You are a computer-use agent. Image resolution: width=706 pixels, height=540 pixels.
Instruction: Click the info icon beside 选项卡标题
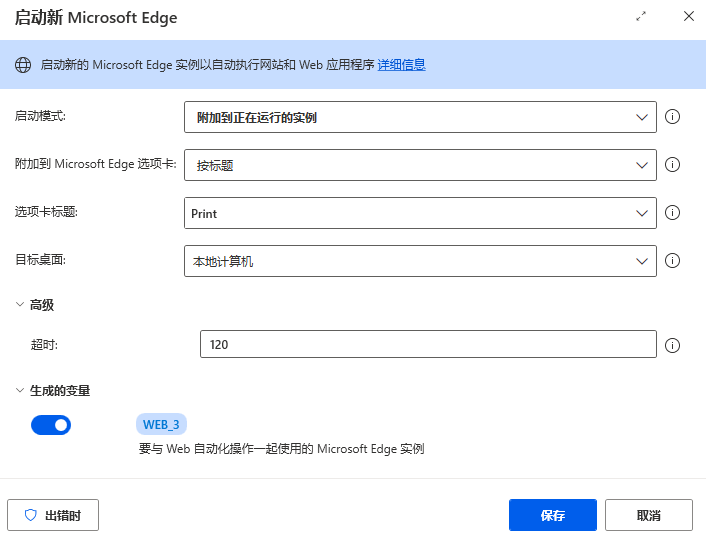click(x=672, y=213)
